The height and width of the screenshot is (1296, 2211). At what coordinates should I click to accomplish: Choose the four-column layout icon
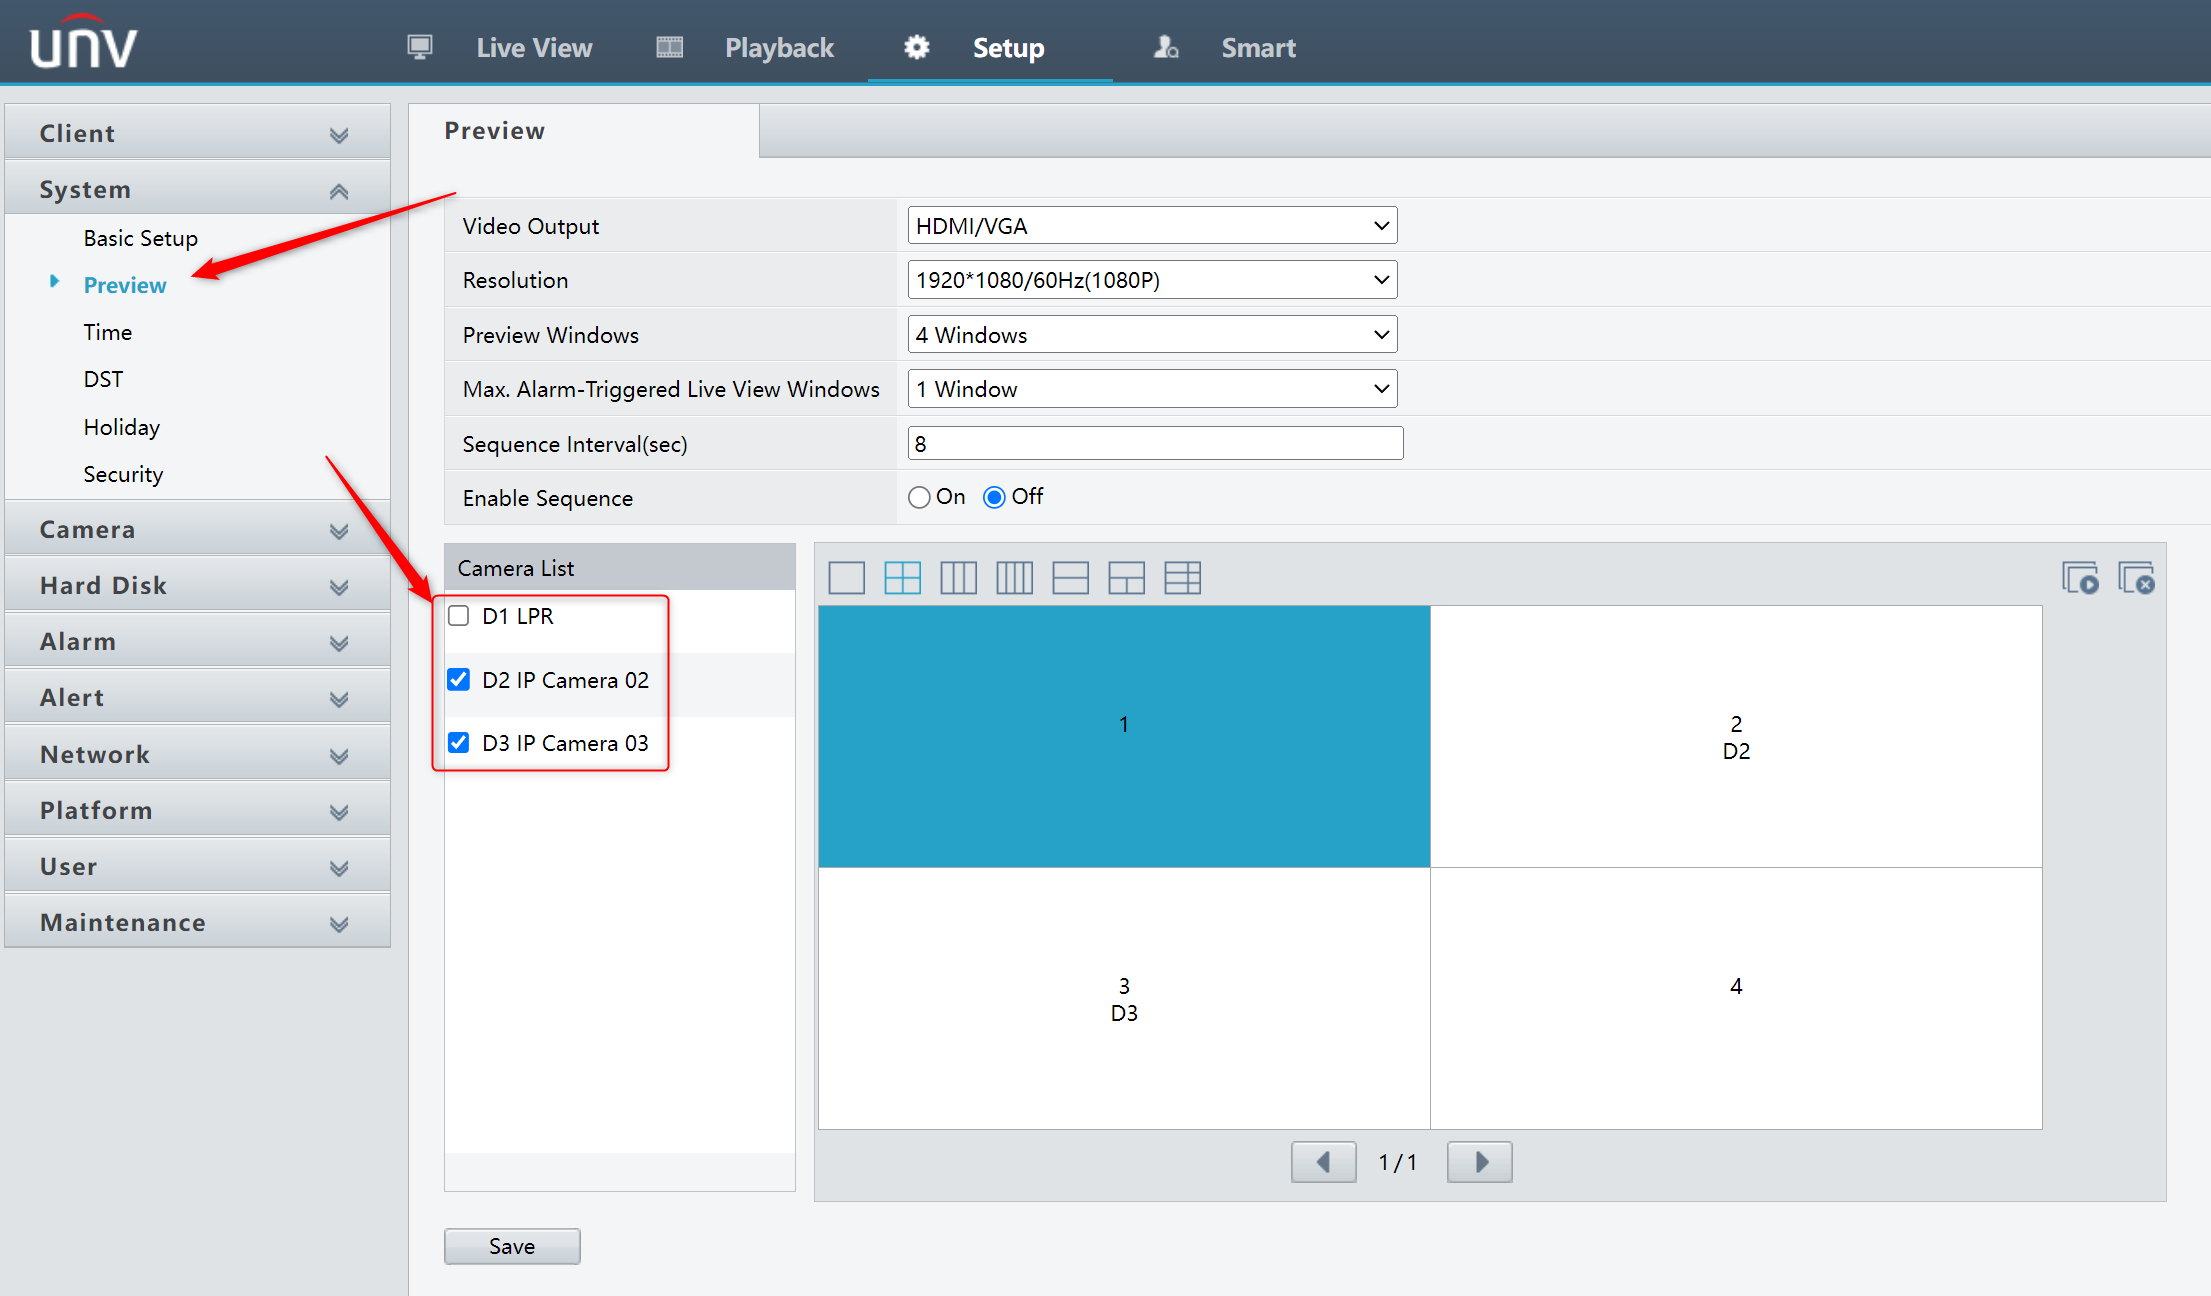click(1014, 578)
